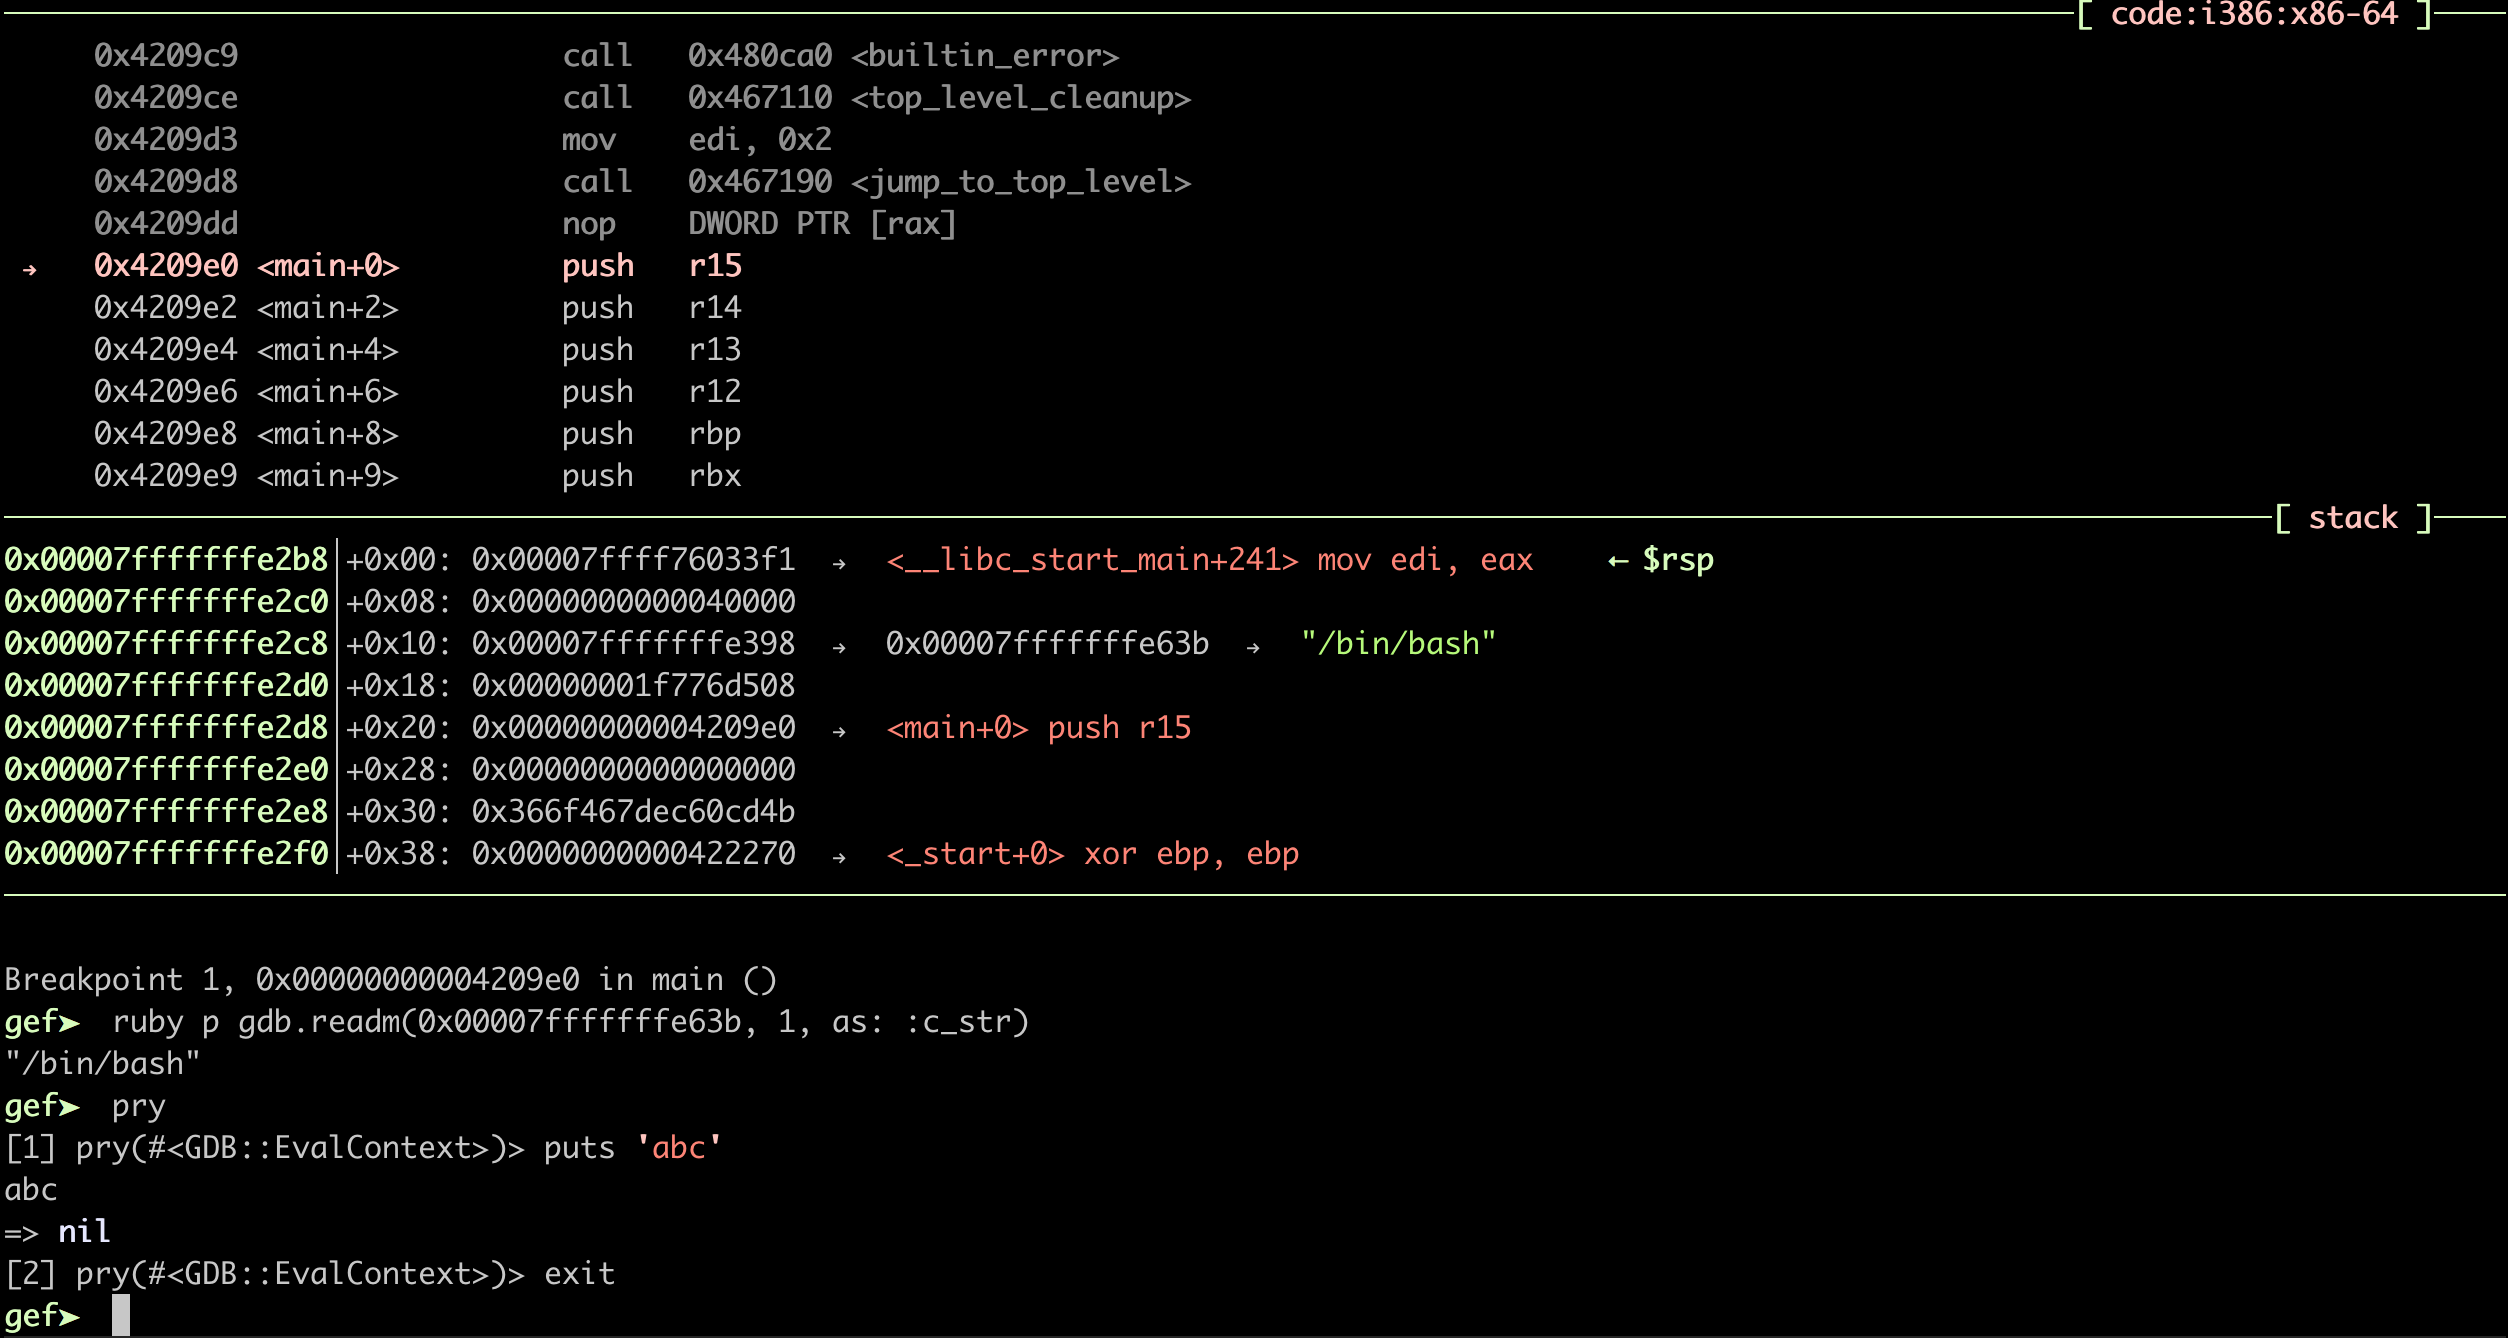The image size is (2508, 1338).
Task: Click the current instruction arrow marker
Action: pyautogui.click(x=30, y=268)
